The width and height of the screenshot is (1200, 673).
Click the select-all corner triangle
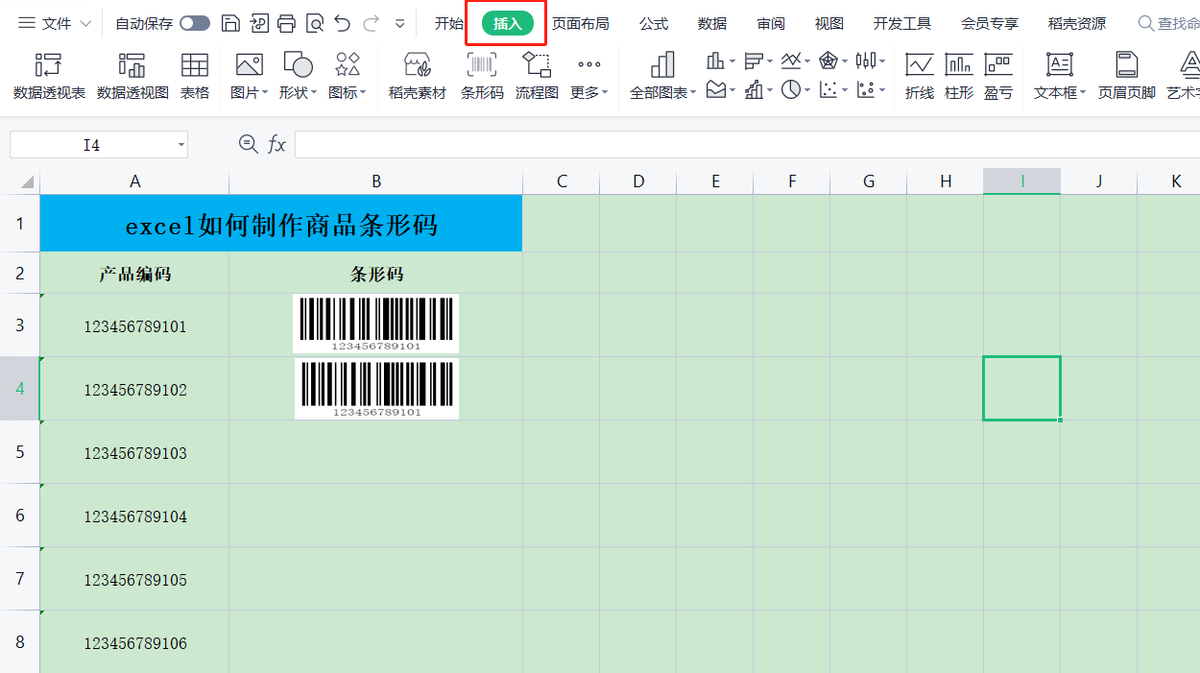(26, 182)
